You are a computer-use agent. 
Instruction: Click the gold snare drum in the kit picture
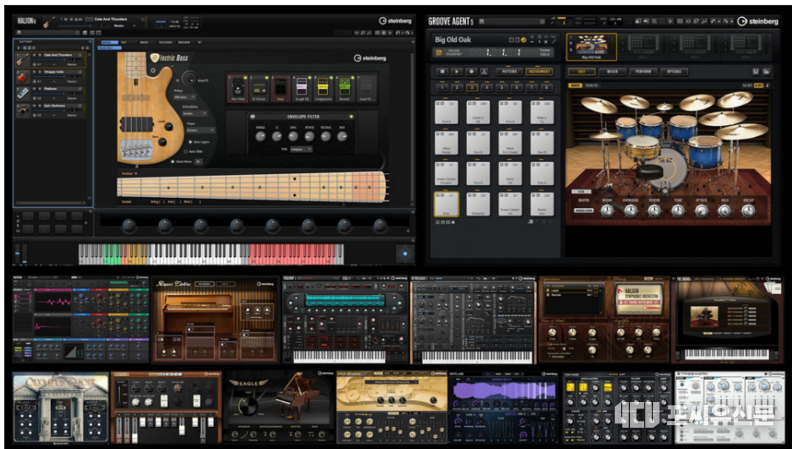point(642,147)
